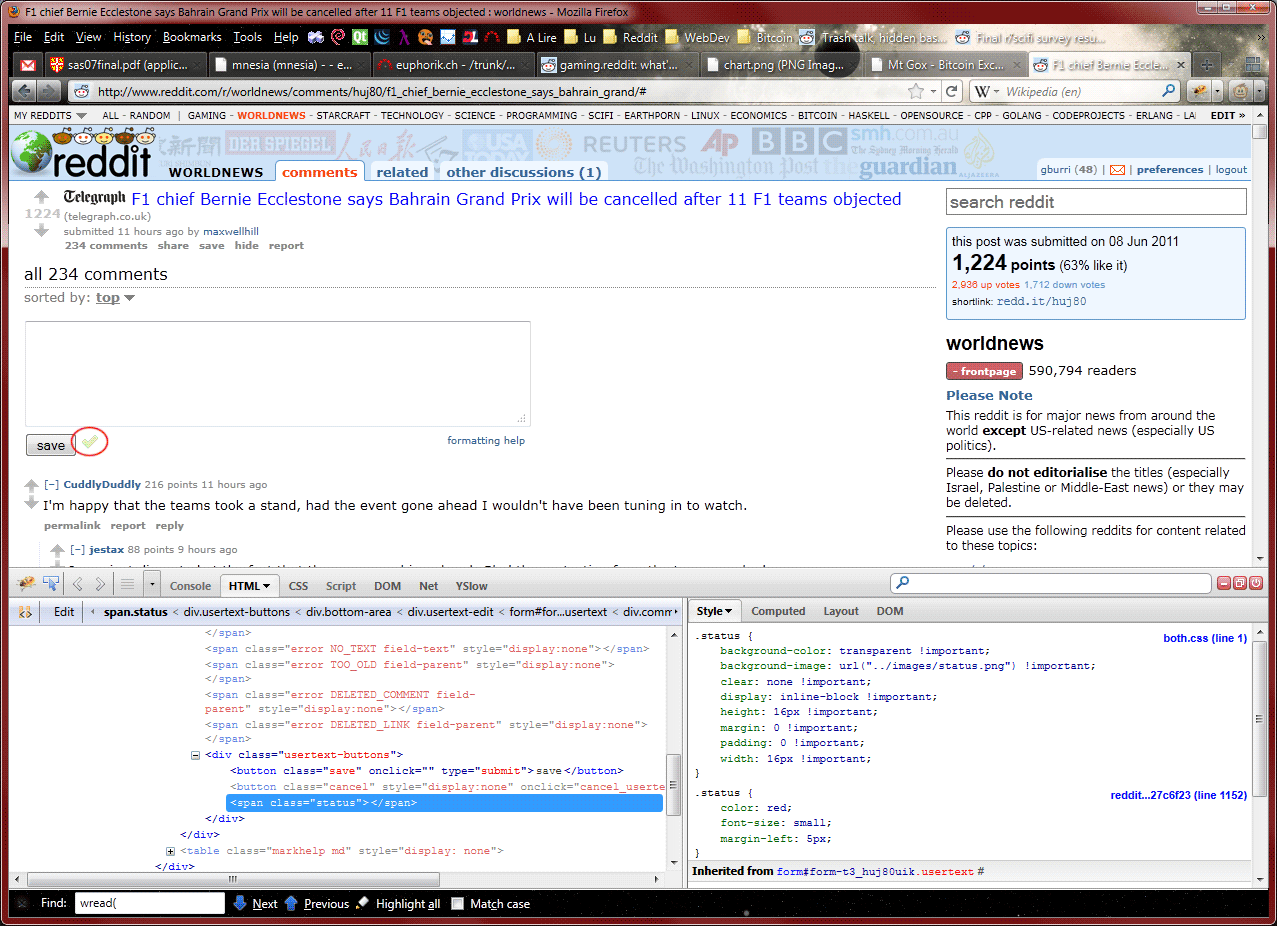Open a new tab with plus button
Screen dimensions: 1277x926
click(1206, 65)
